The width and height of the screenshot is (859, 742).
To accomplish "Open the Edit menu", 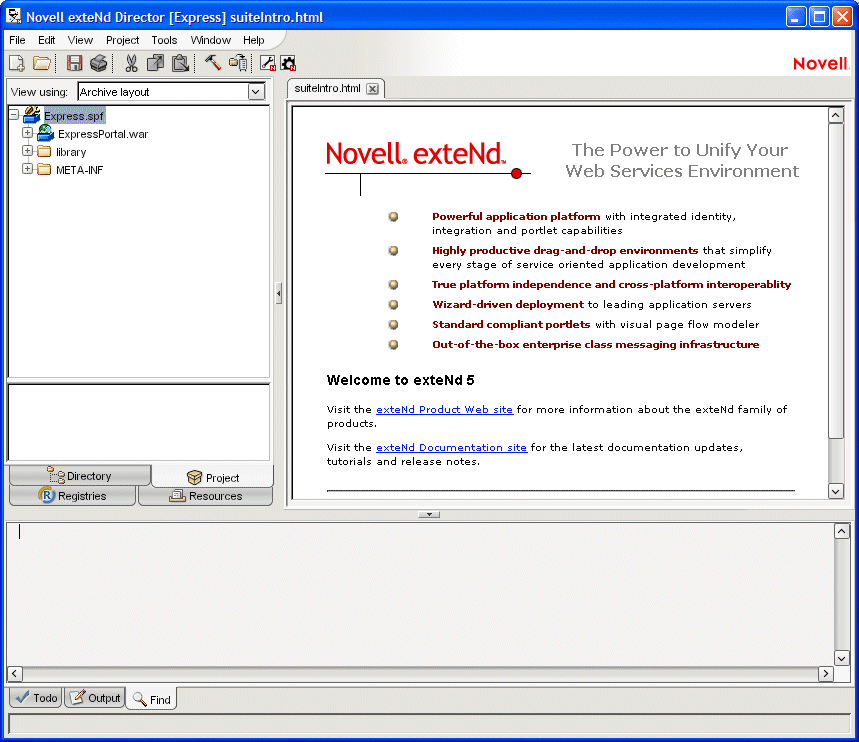I will tap(47, 40).
